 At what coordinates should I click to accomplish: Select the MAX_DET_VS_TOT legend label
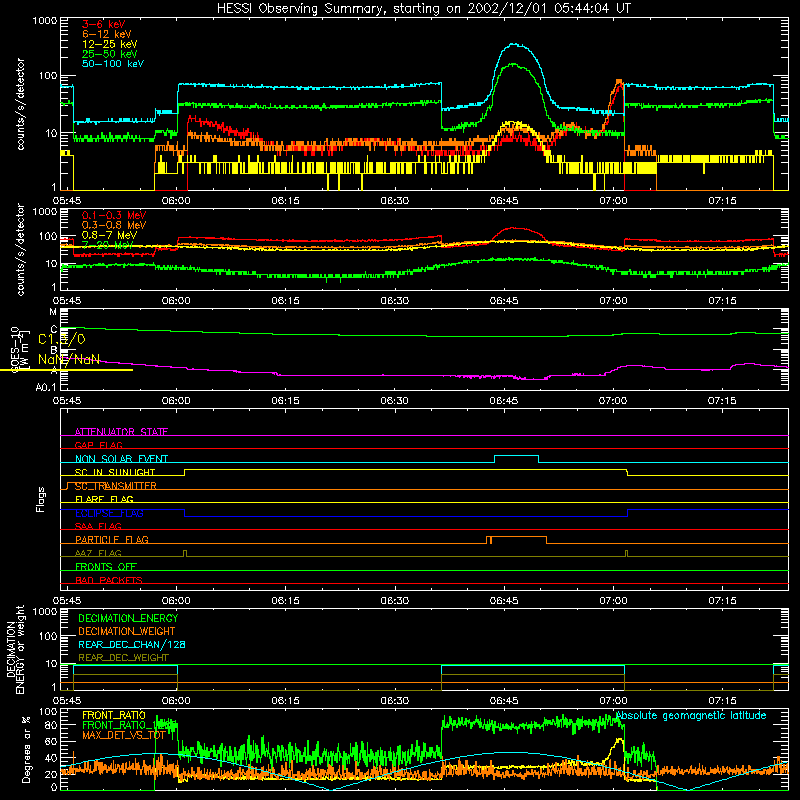coord(123,735)
